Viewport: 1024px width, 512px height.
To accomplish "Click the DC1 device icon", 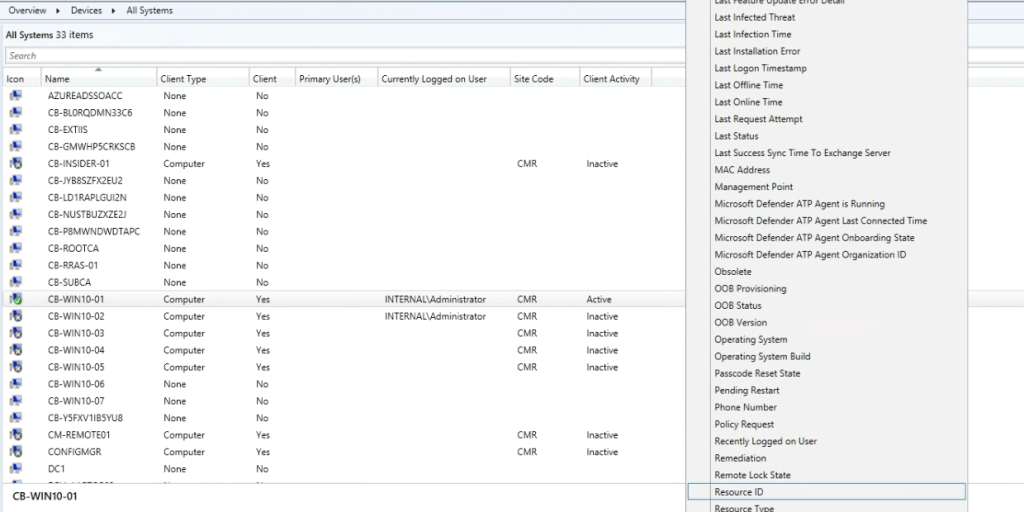I will 16,469.
